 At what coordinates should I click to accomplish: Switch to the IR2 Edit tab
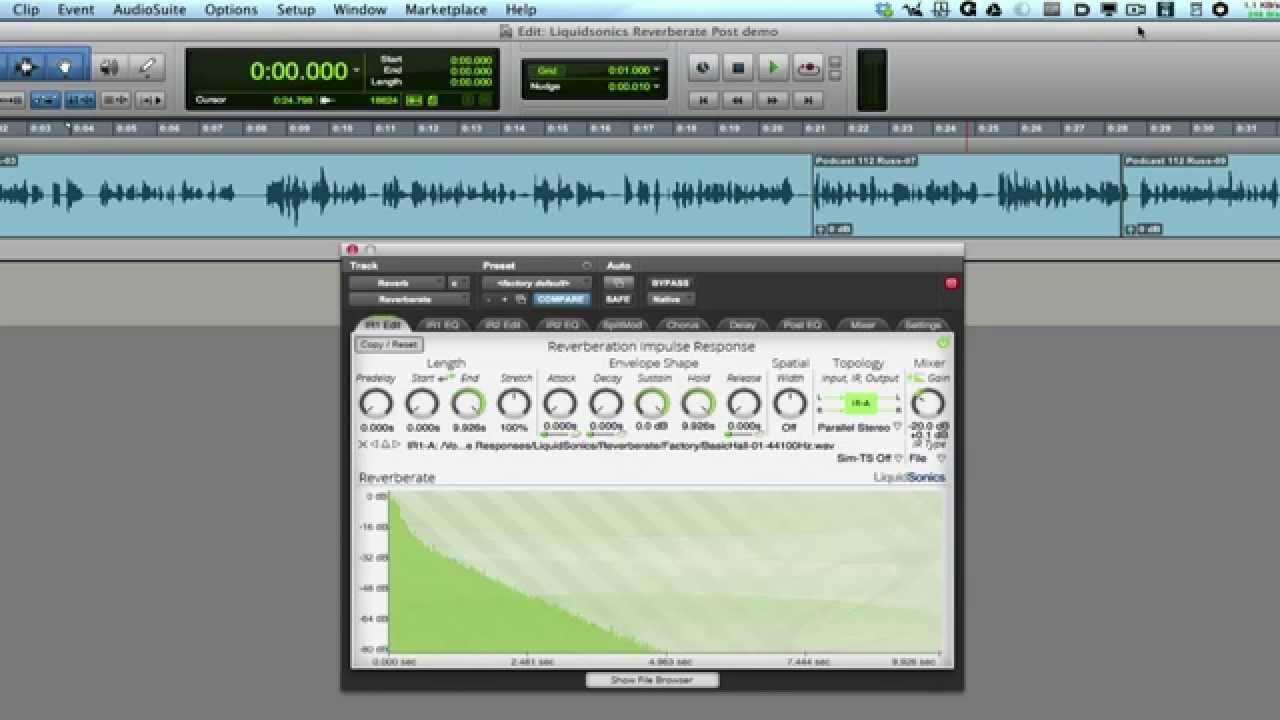[503, 325]
